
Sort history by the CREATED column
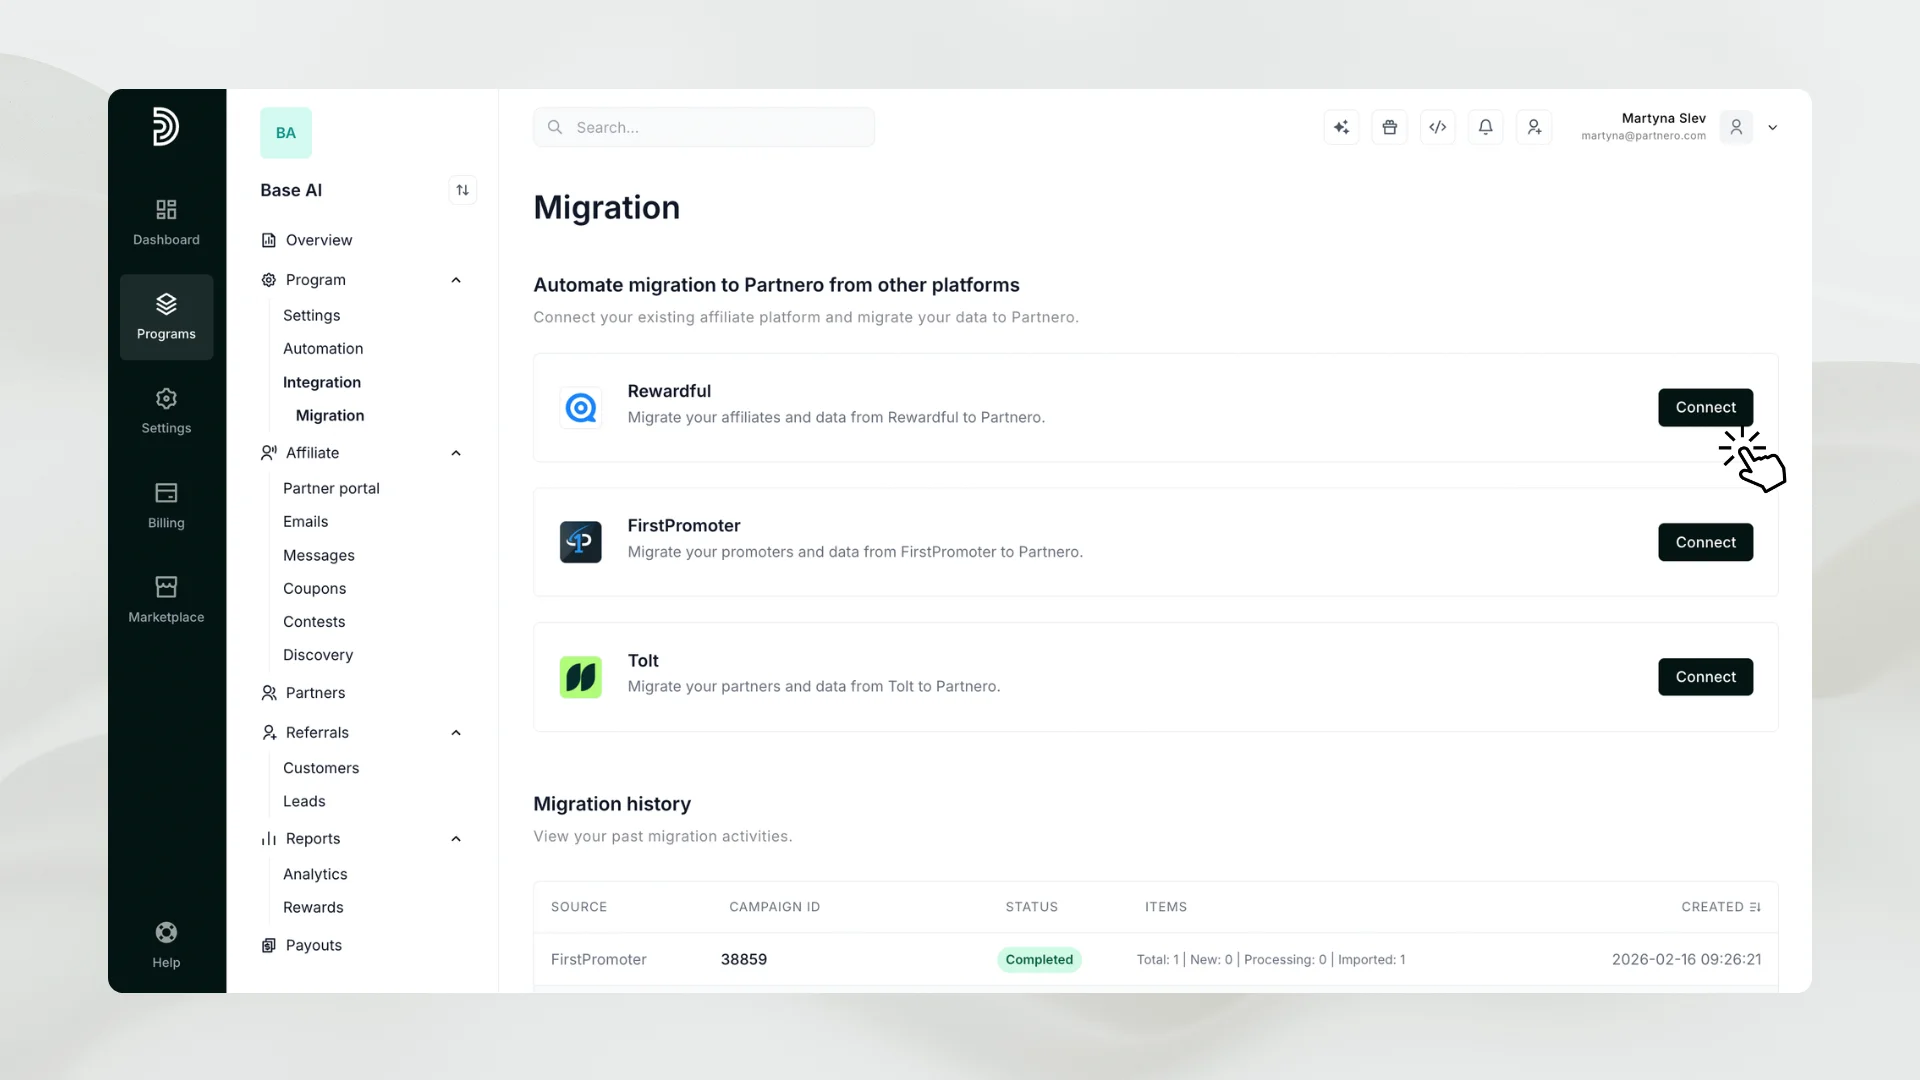coord(1720,907)
